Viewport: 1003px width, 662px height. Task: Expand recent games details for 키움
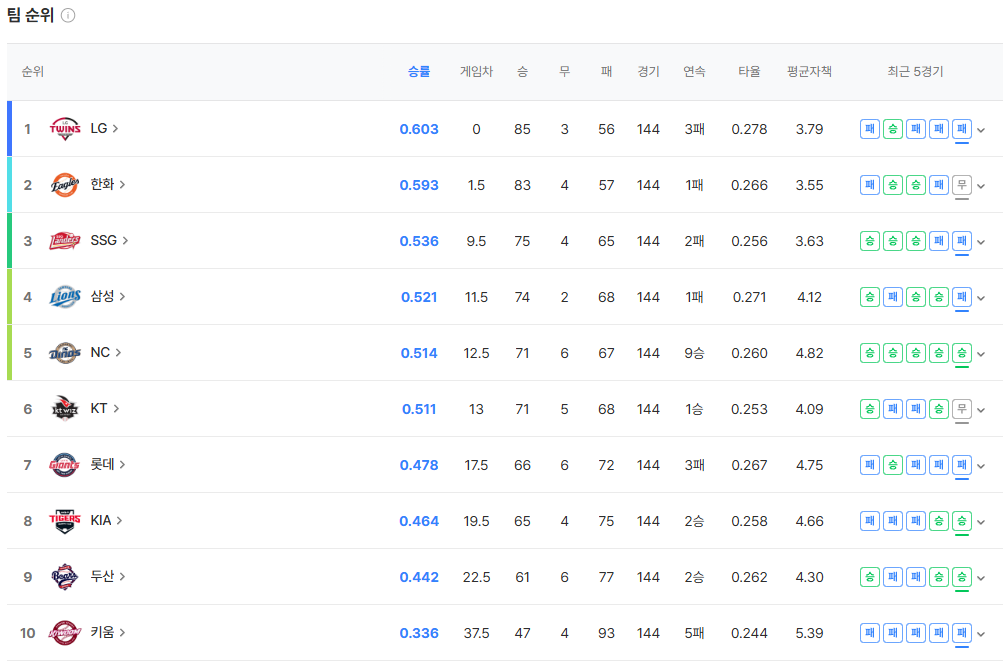981,634
